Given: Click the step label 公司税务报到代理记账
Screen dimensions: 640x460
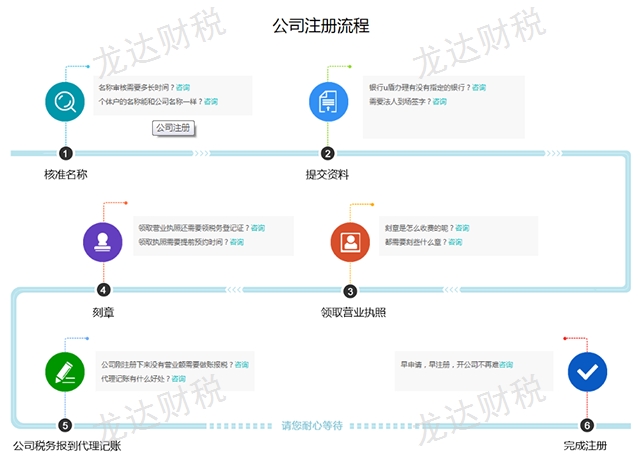Looking at the screenshot, I should coord(67,446).
